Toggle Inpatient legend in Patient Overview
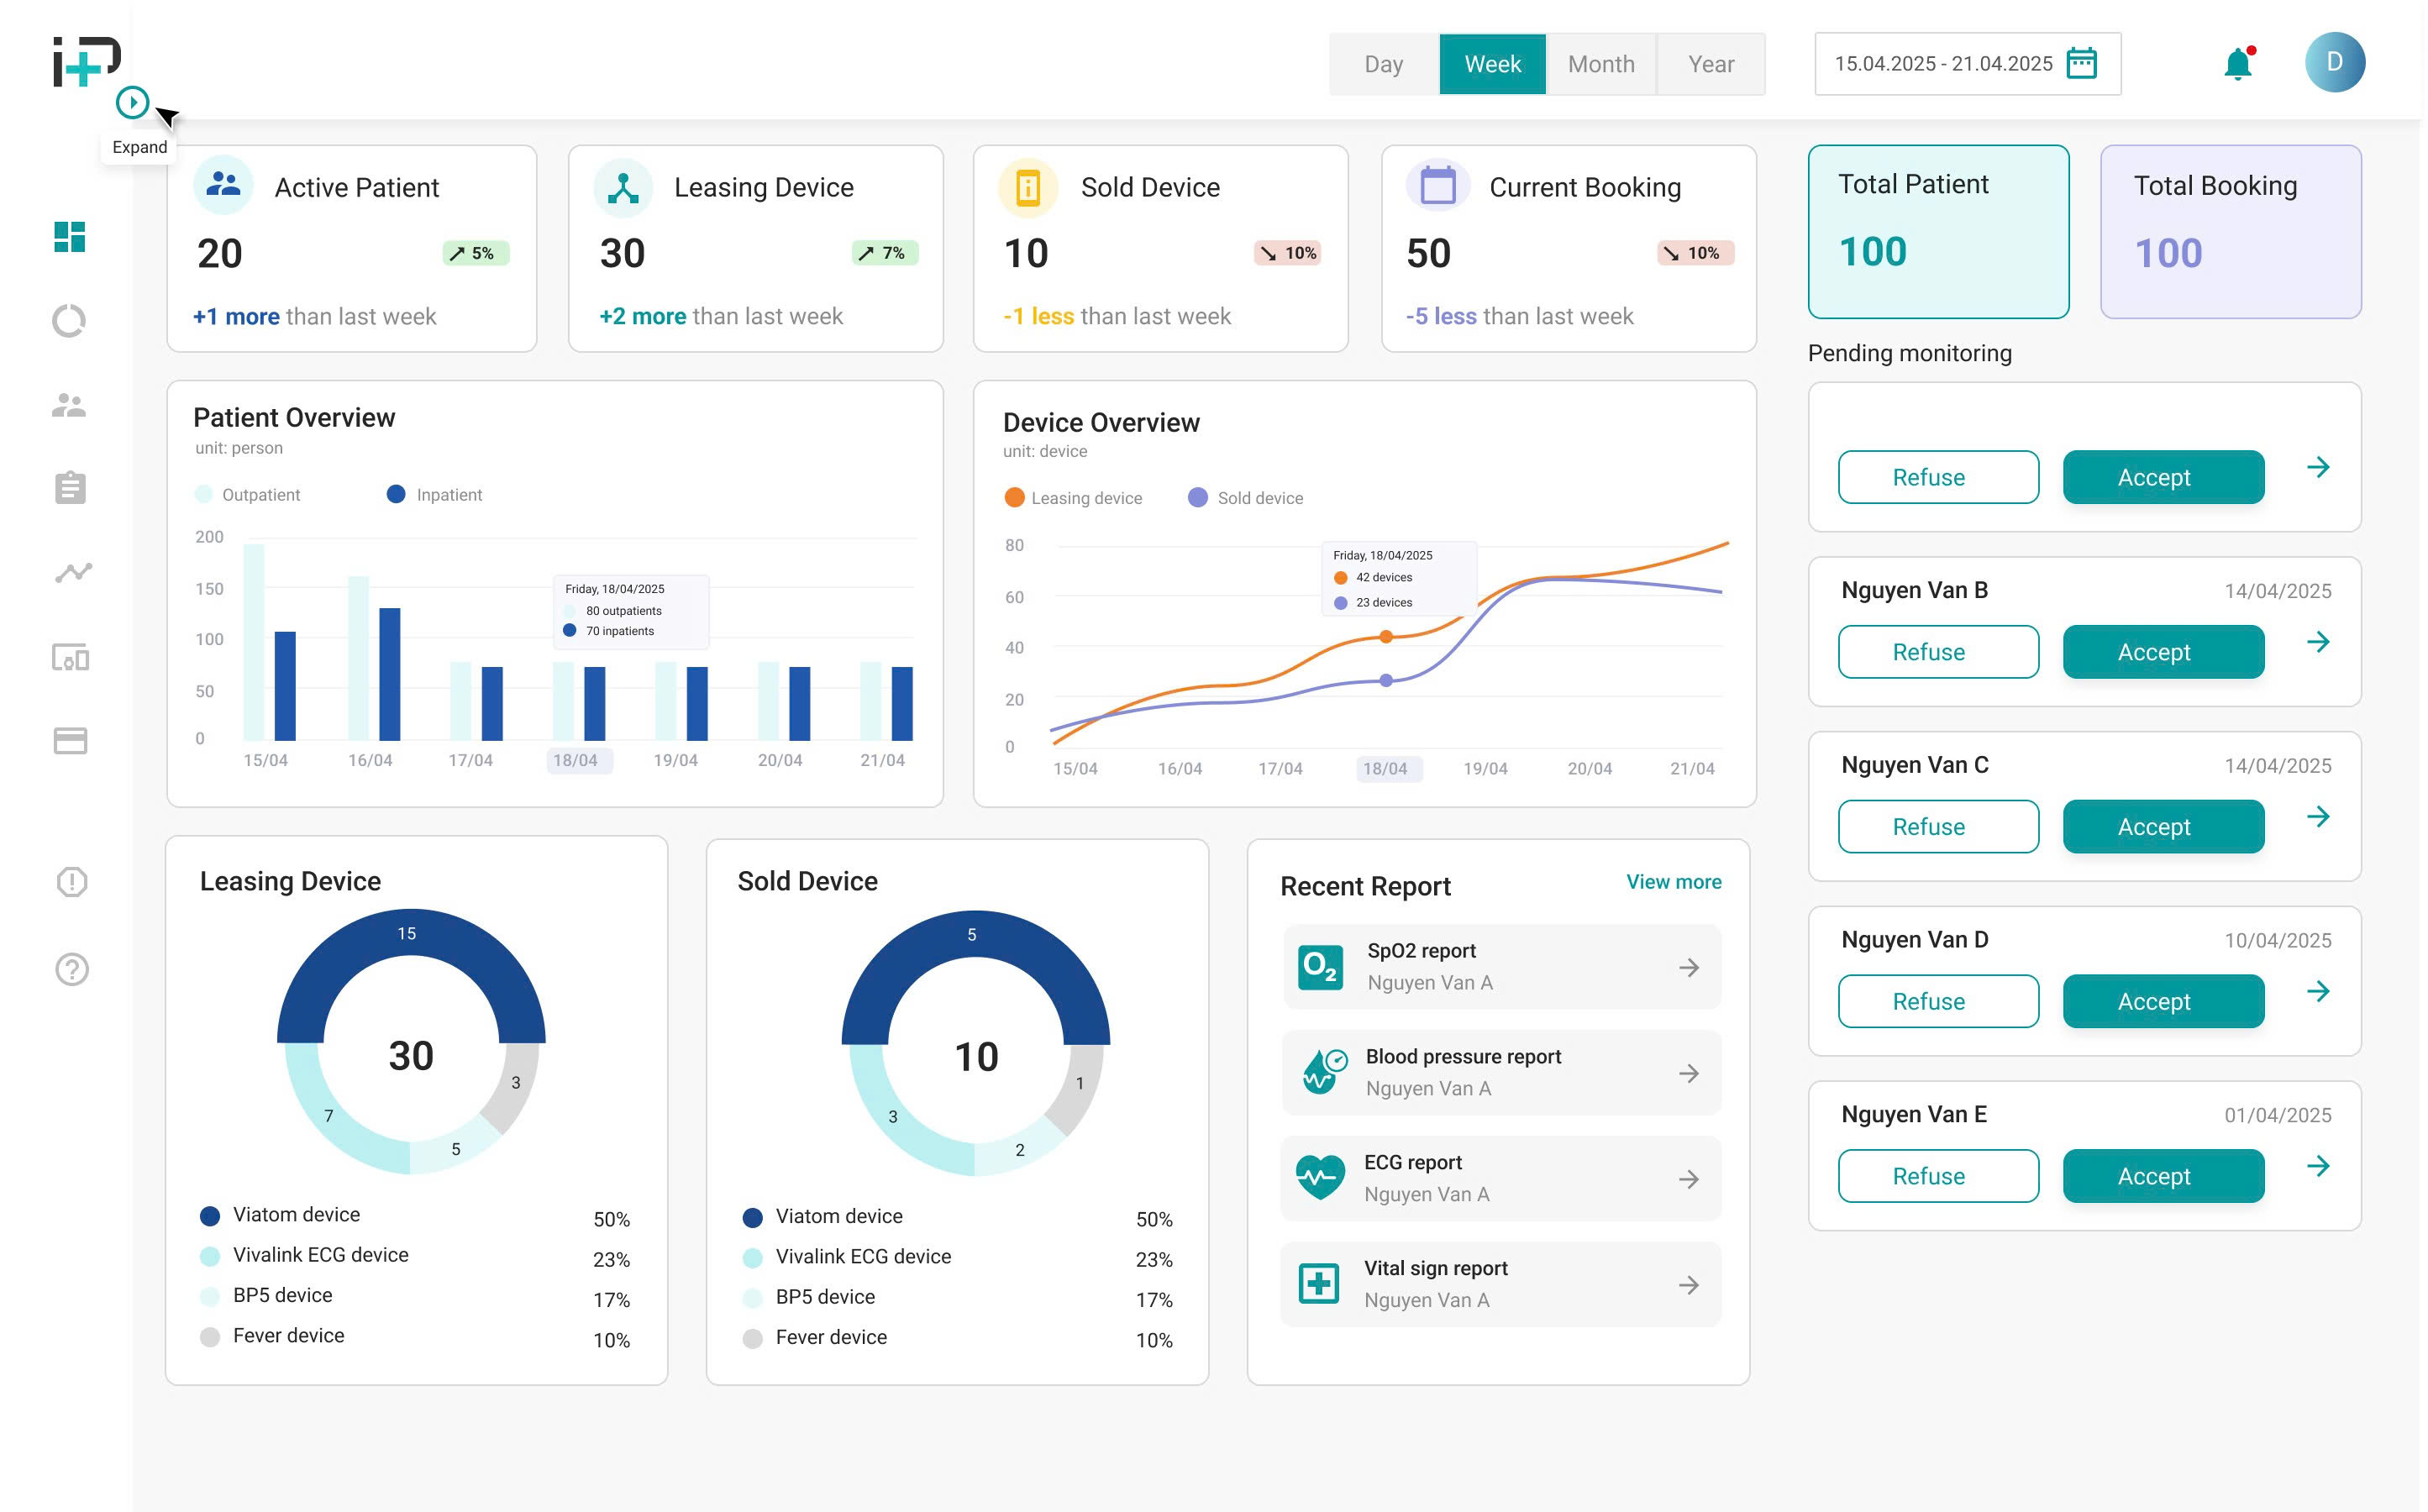The height and width of the screenshot is (1512, 2428). [x=434, y=494]
